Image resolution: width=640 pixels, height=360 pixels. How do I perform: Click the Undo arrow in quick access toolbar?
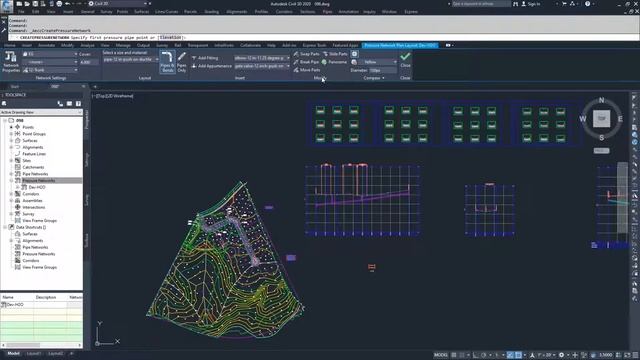68,4
